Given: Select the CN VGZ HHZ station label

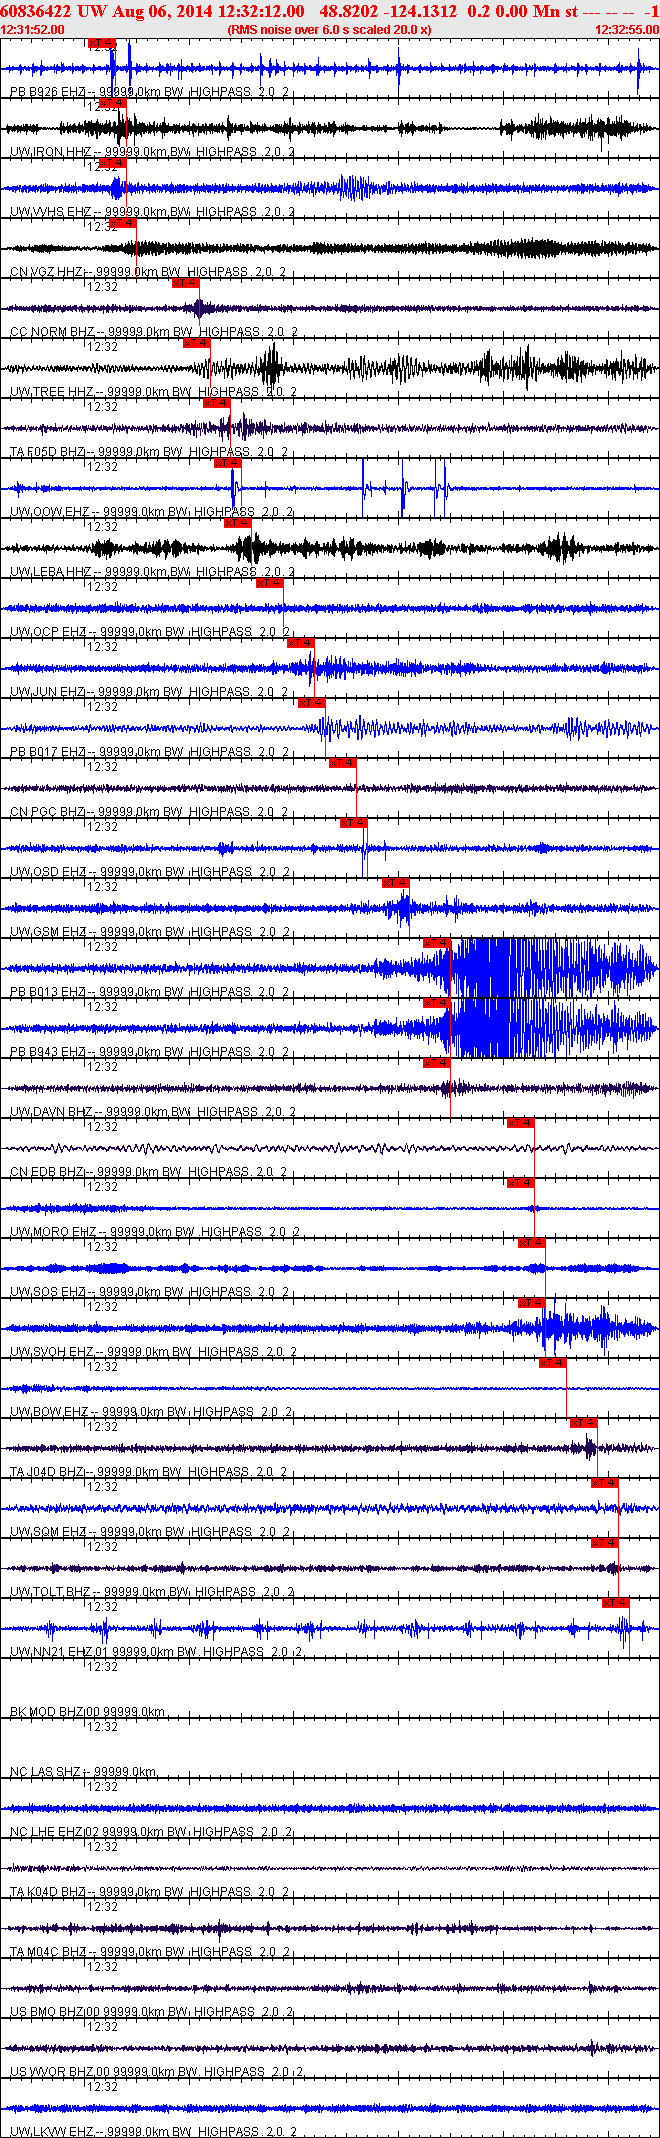Looking at the screenshot, I should pos(47,271).
